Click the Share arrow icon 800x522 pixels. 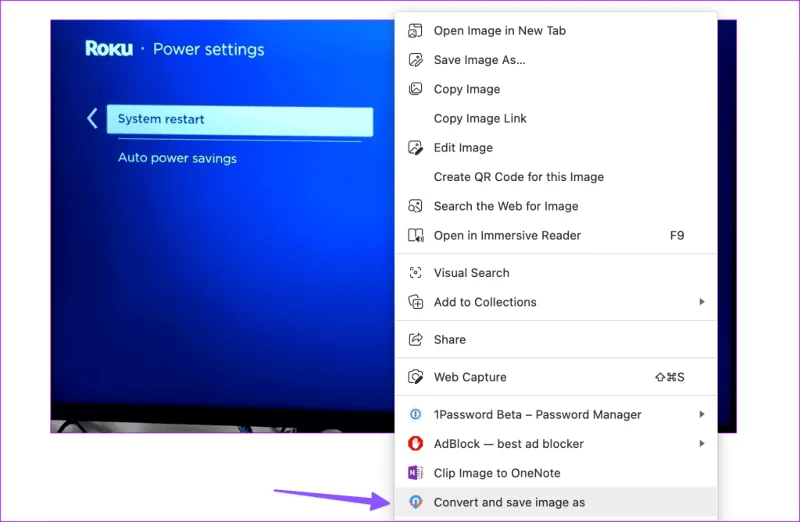click(x=415, y=339)
